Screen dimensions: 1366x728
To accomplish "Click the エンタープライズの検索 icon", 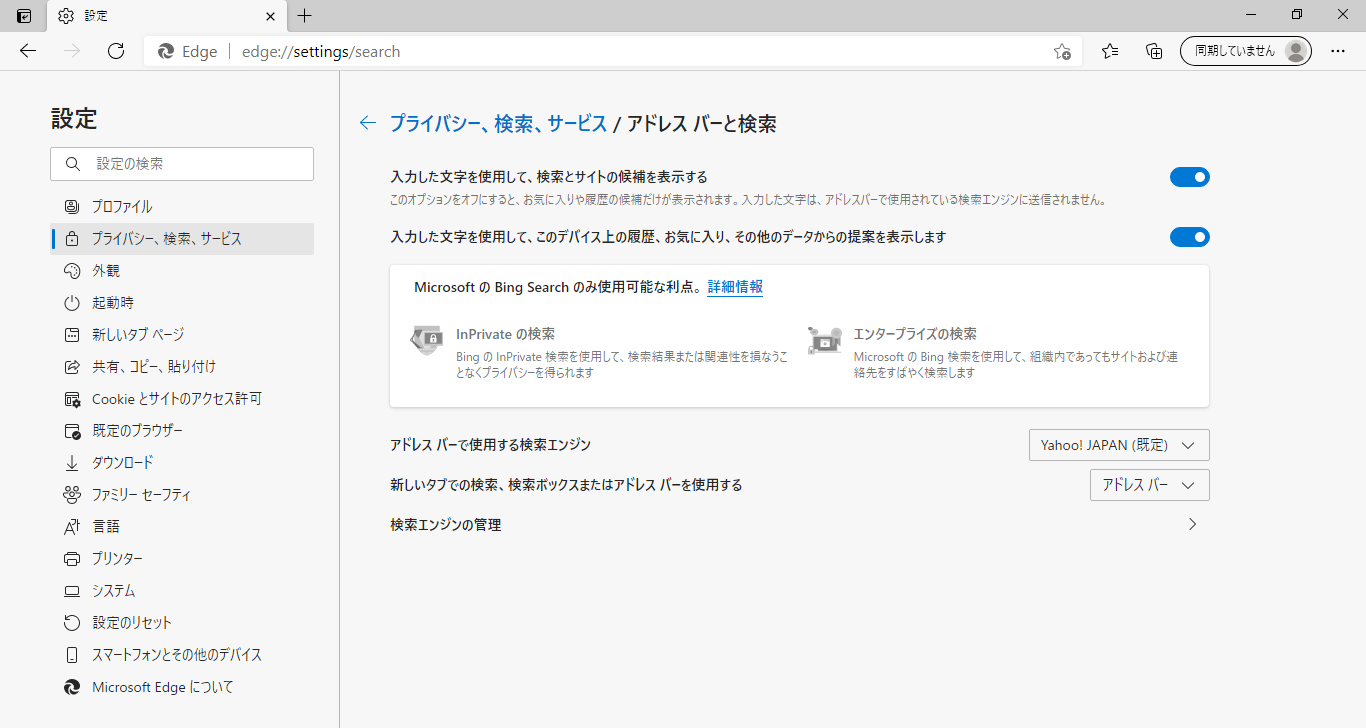I will click(x=825, y=340).
